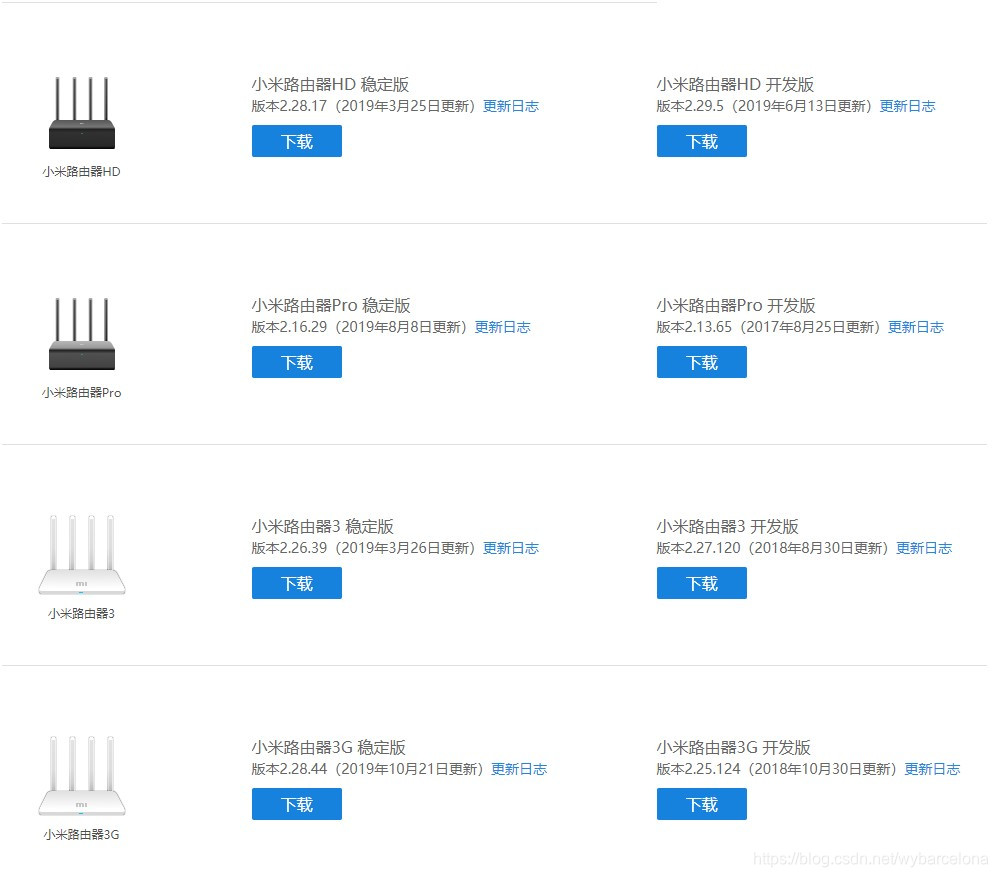Select the 小米路由器Pro 稳定版 heading
Screen dimensions: 998x877
point(331,305)
